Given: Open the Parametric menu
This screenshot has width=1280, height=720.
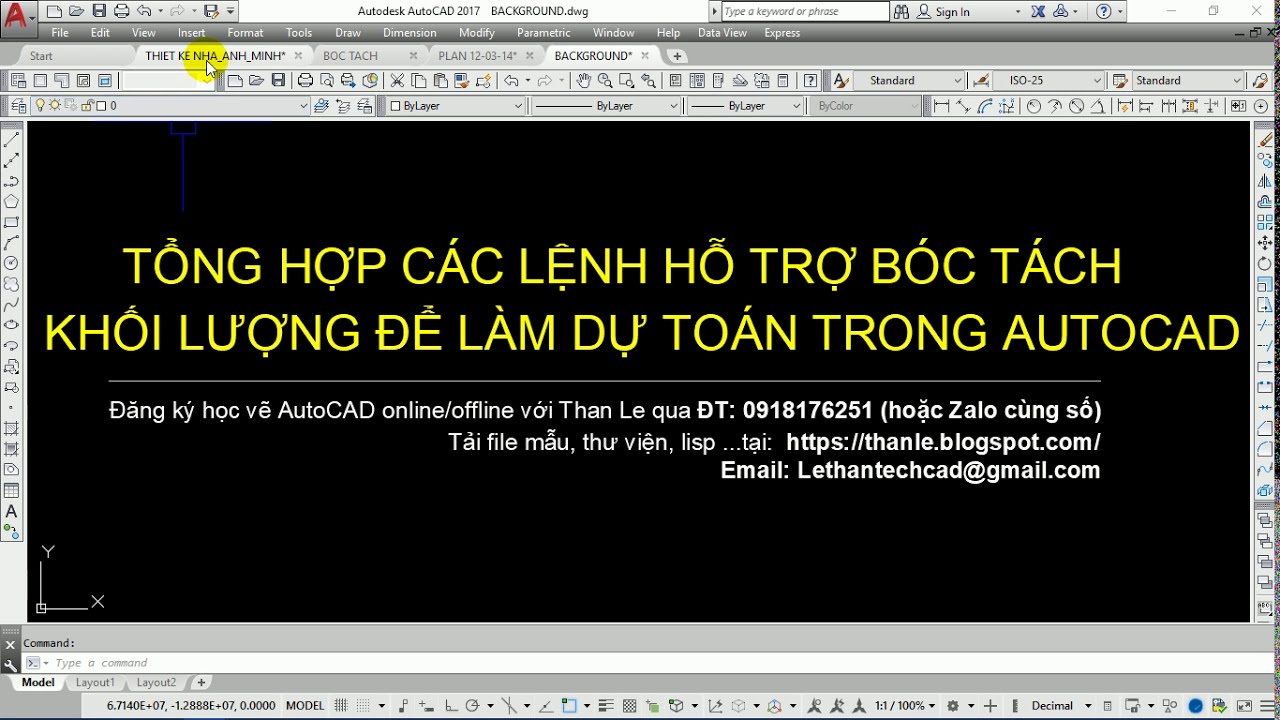Looking at the screenshot, I should (x=543, y=33).
